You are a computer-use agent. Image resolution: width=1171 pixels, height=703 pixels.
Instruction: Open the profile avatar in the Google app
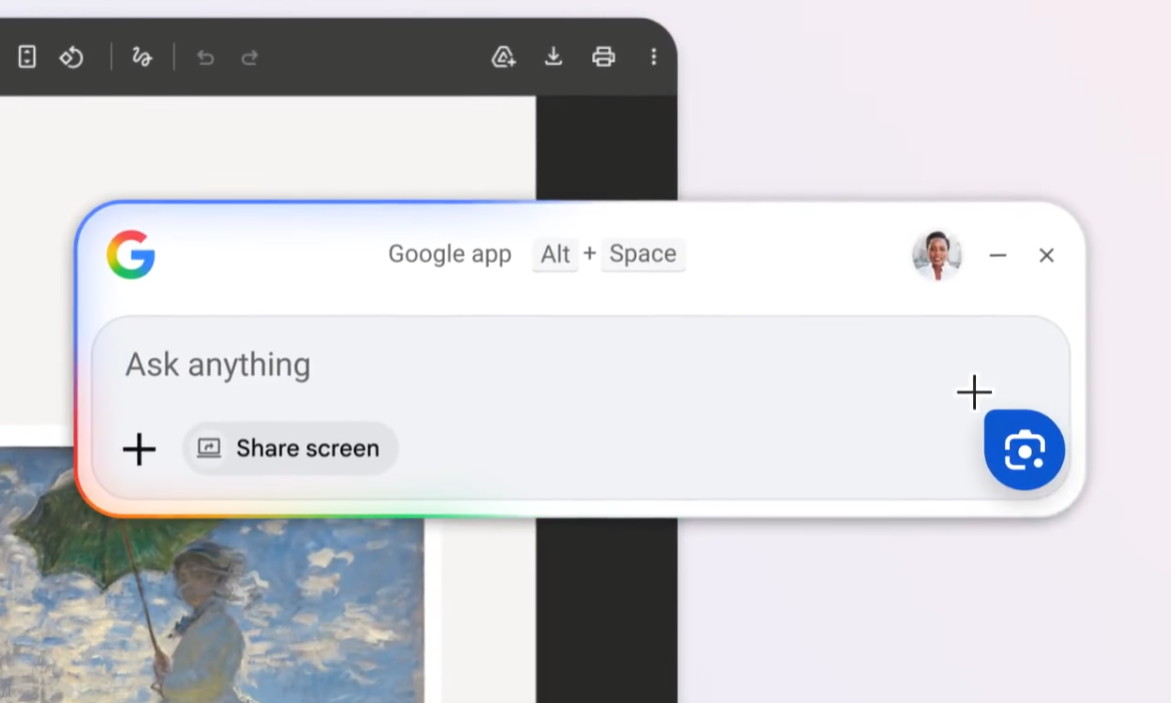(937, 255)
